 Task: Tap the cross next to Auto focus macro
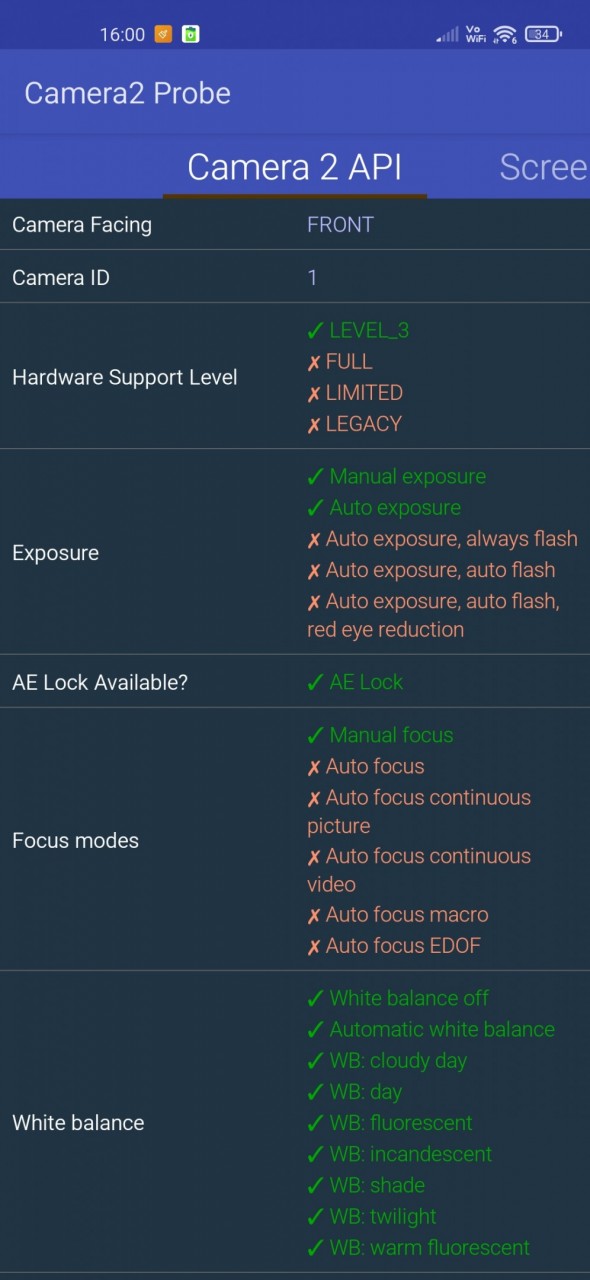314,915
